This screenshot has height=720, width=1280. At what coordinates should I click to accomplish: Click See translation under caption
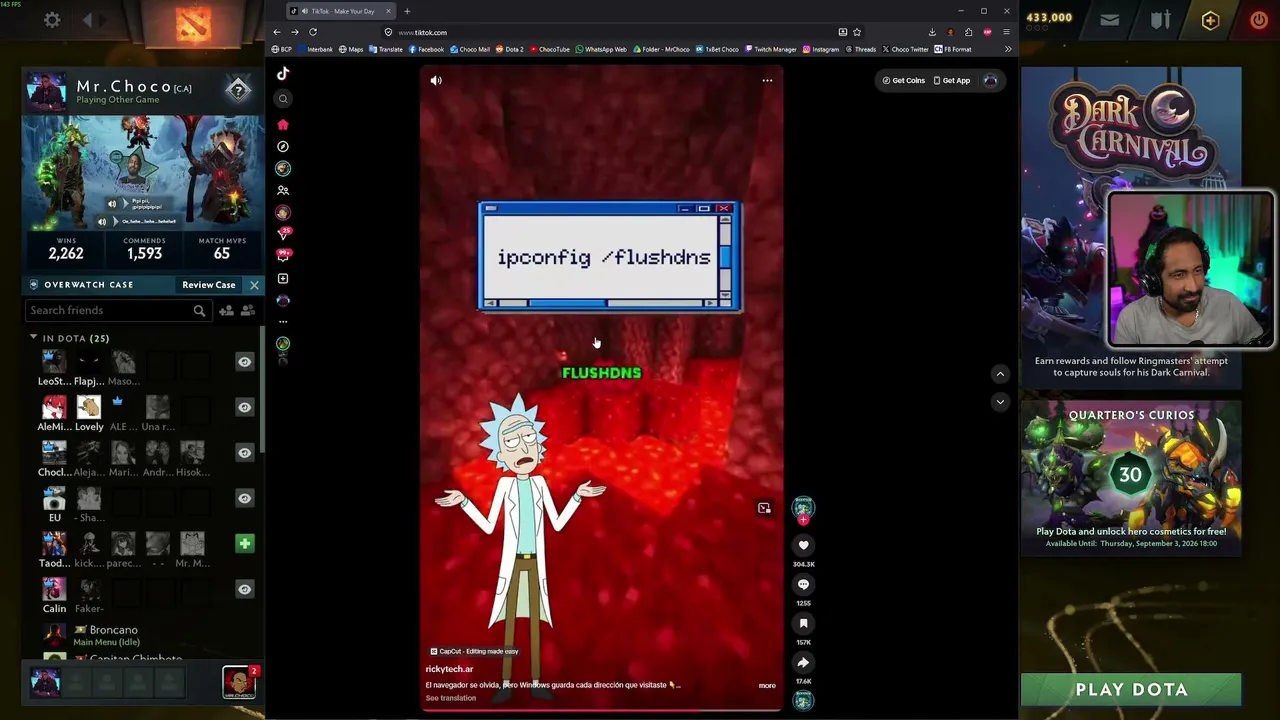[450, 698]
